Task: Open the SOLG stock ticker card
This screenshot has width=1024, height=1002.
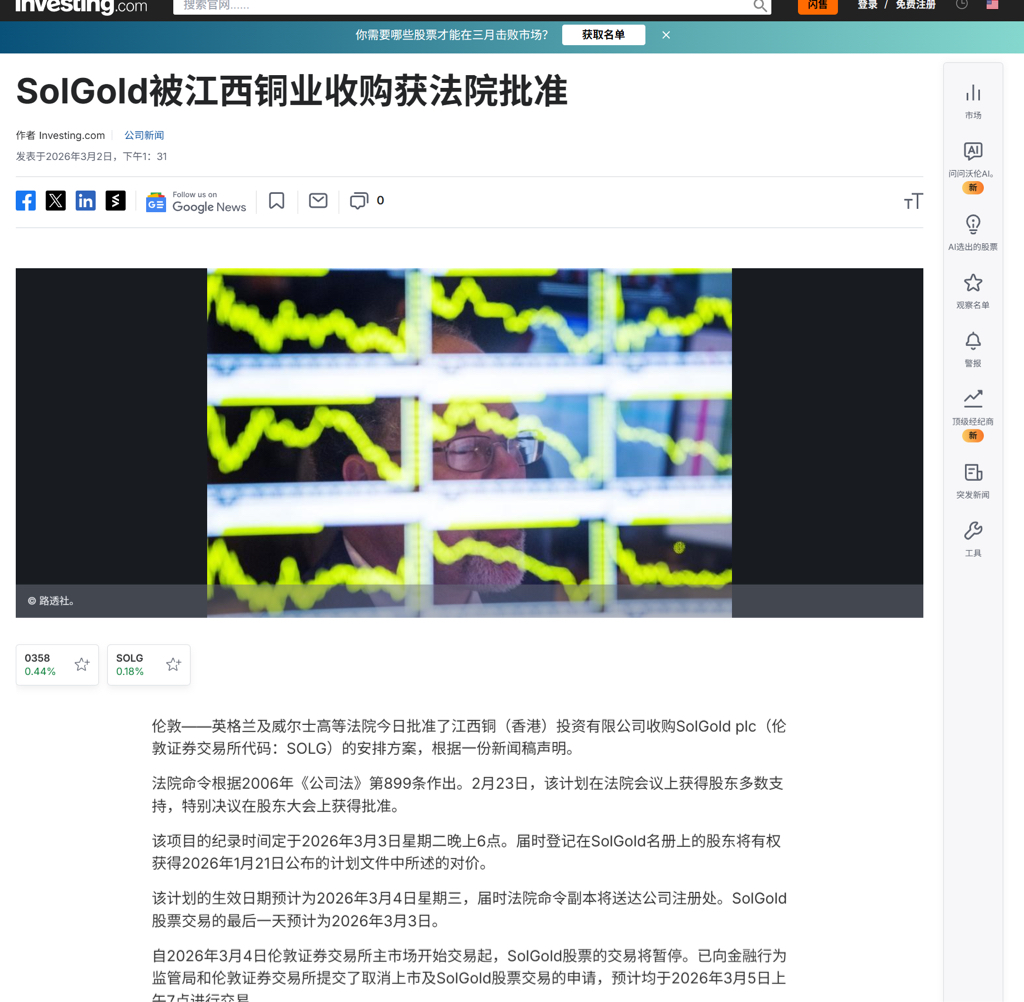Action: (149, 665)
